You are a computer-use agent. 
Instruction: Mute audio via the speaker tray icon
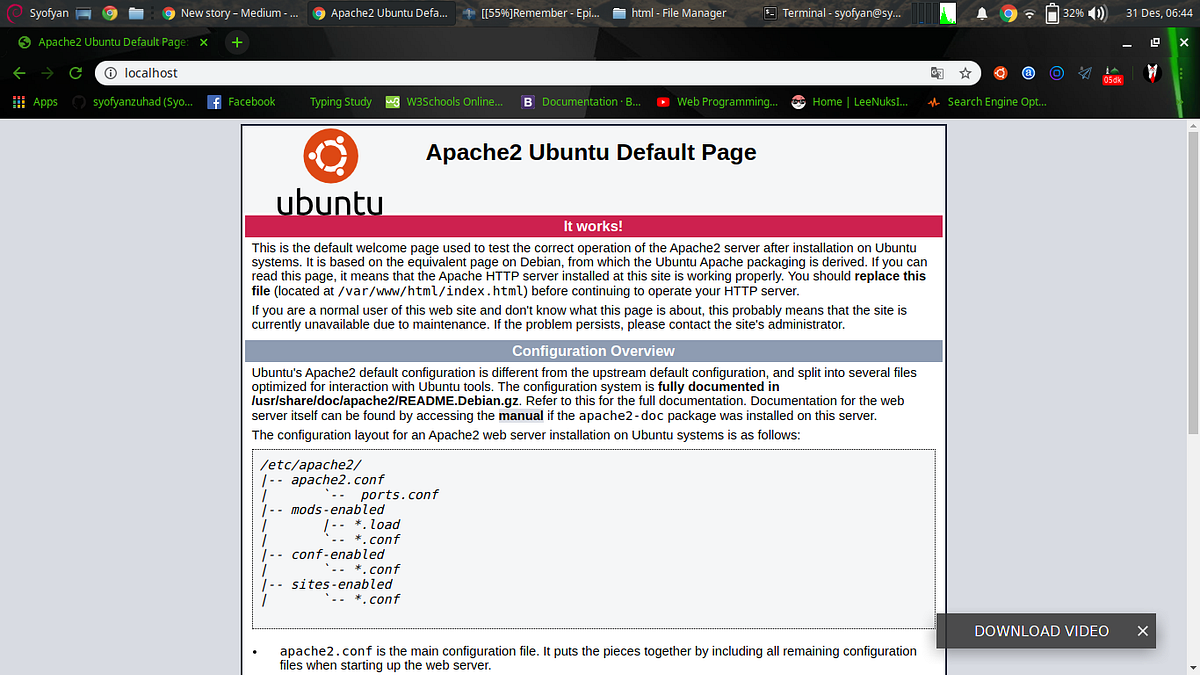[1098, 13]
